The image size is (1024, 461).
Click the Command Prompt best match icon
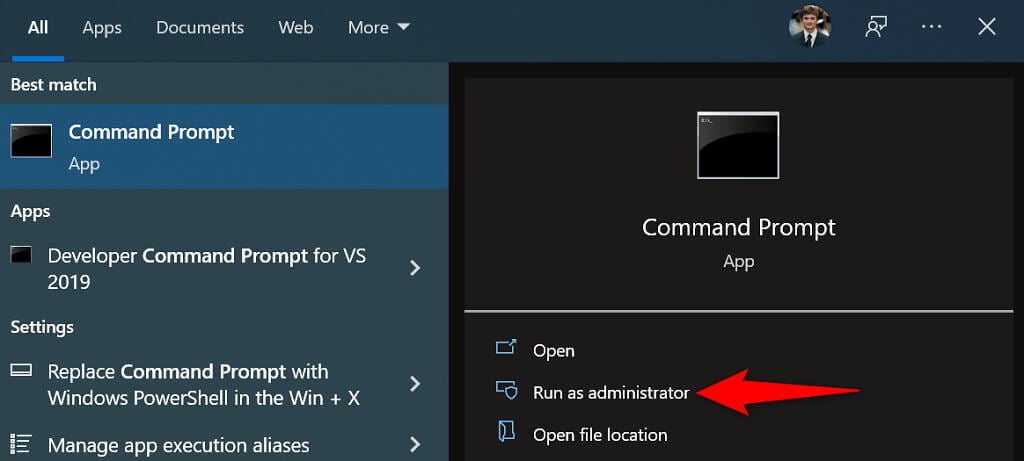31,142
